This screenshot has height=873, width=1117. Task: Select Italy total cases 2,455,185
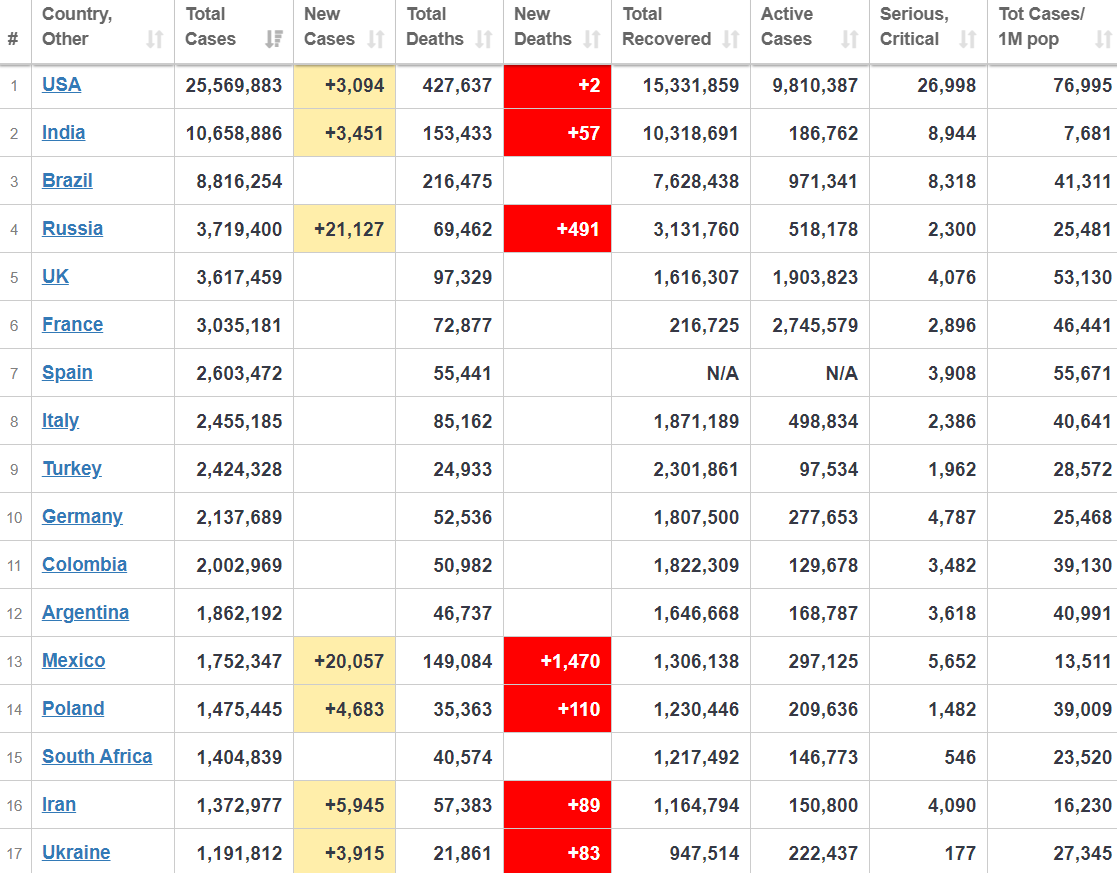(239, 421)
